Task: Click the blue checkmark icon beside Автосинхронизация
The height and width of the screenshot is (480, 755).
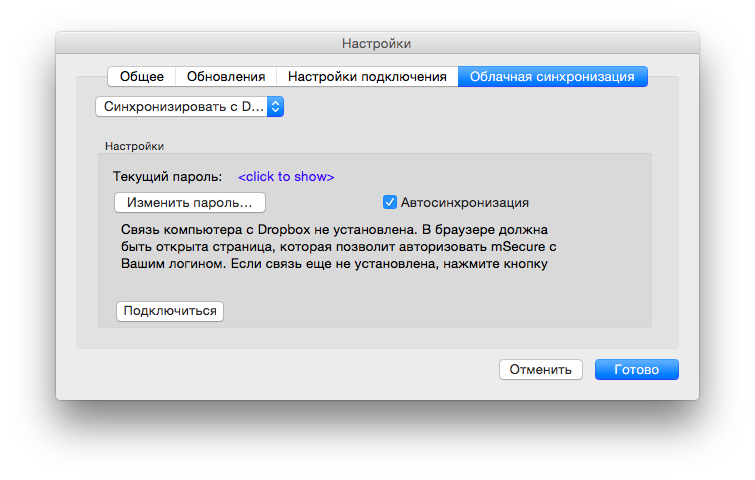Action: (x=391, y=202)
